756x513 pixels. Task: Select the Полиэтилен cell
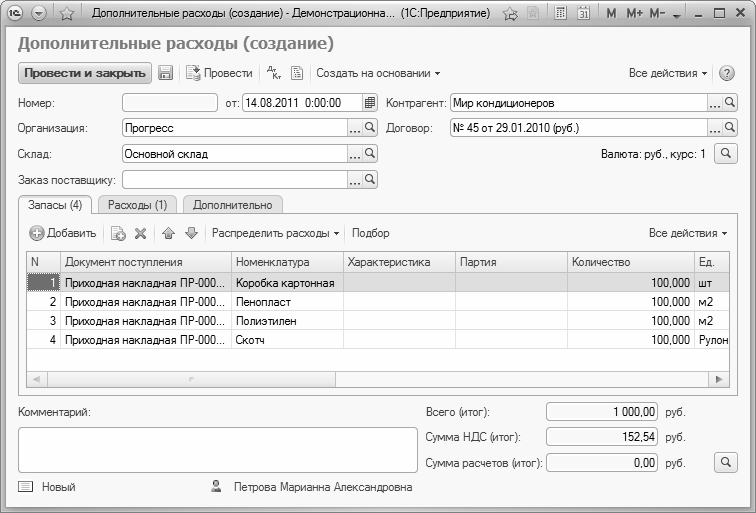pos(287,321)
